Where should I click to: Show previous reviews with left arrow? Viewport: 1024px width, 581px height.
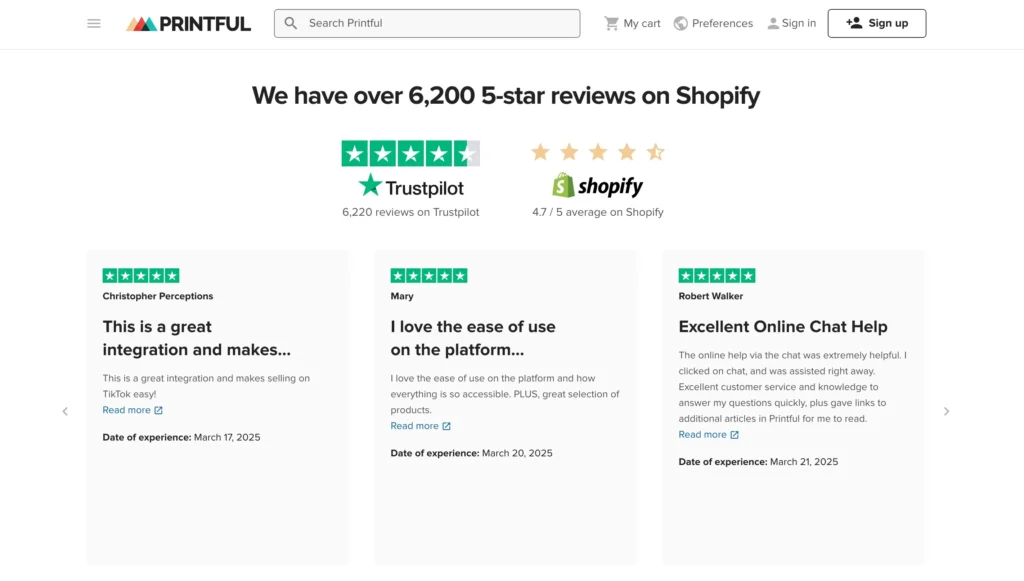pyautogui.click(x=65, y=411)
